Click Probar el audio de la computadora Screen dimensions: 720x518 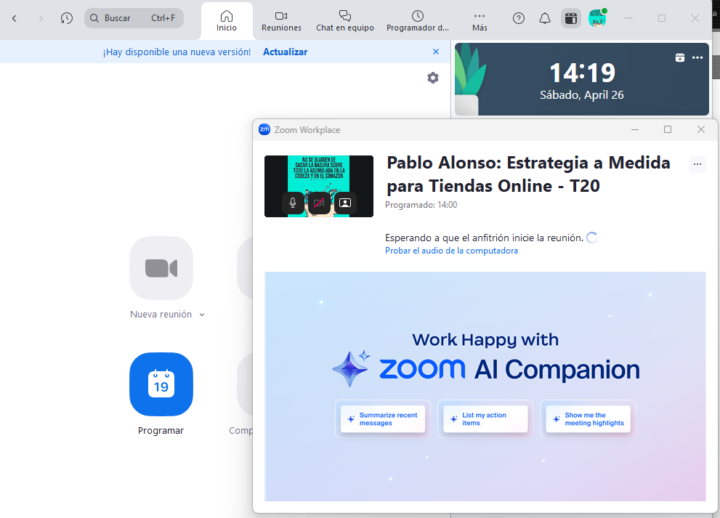[451, 251]
